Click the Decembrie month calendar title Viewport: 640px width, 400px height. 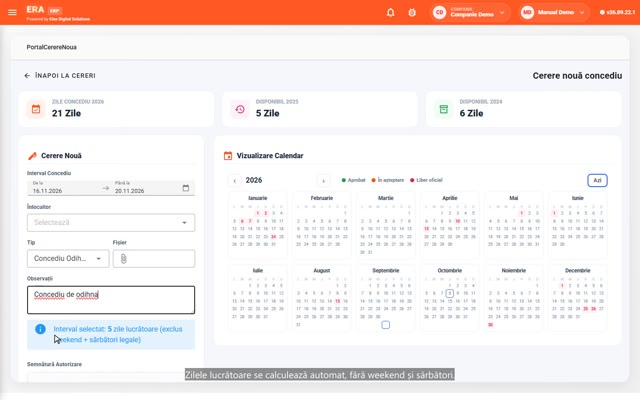click(578, 271)
